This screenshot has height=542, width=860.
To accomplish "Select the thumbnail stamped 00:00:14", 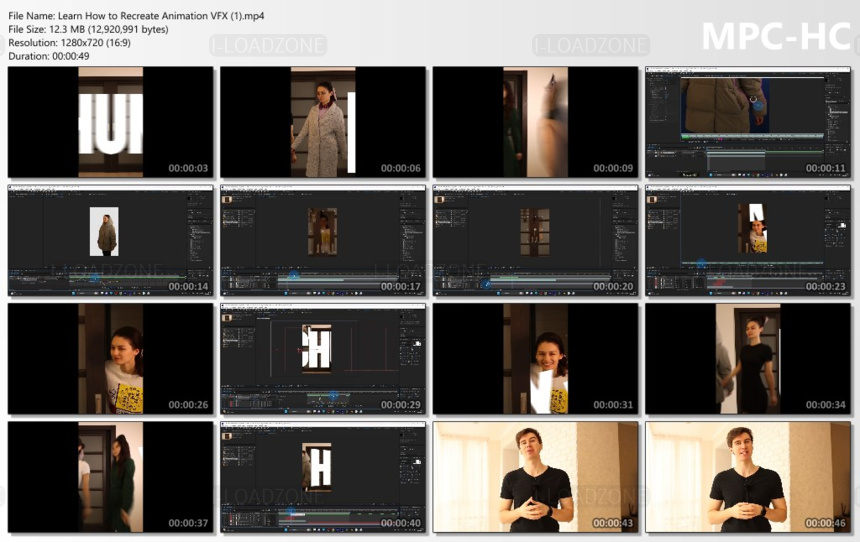I will [x=110, y=240].
